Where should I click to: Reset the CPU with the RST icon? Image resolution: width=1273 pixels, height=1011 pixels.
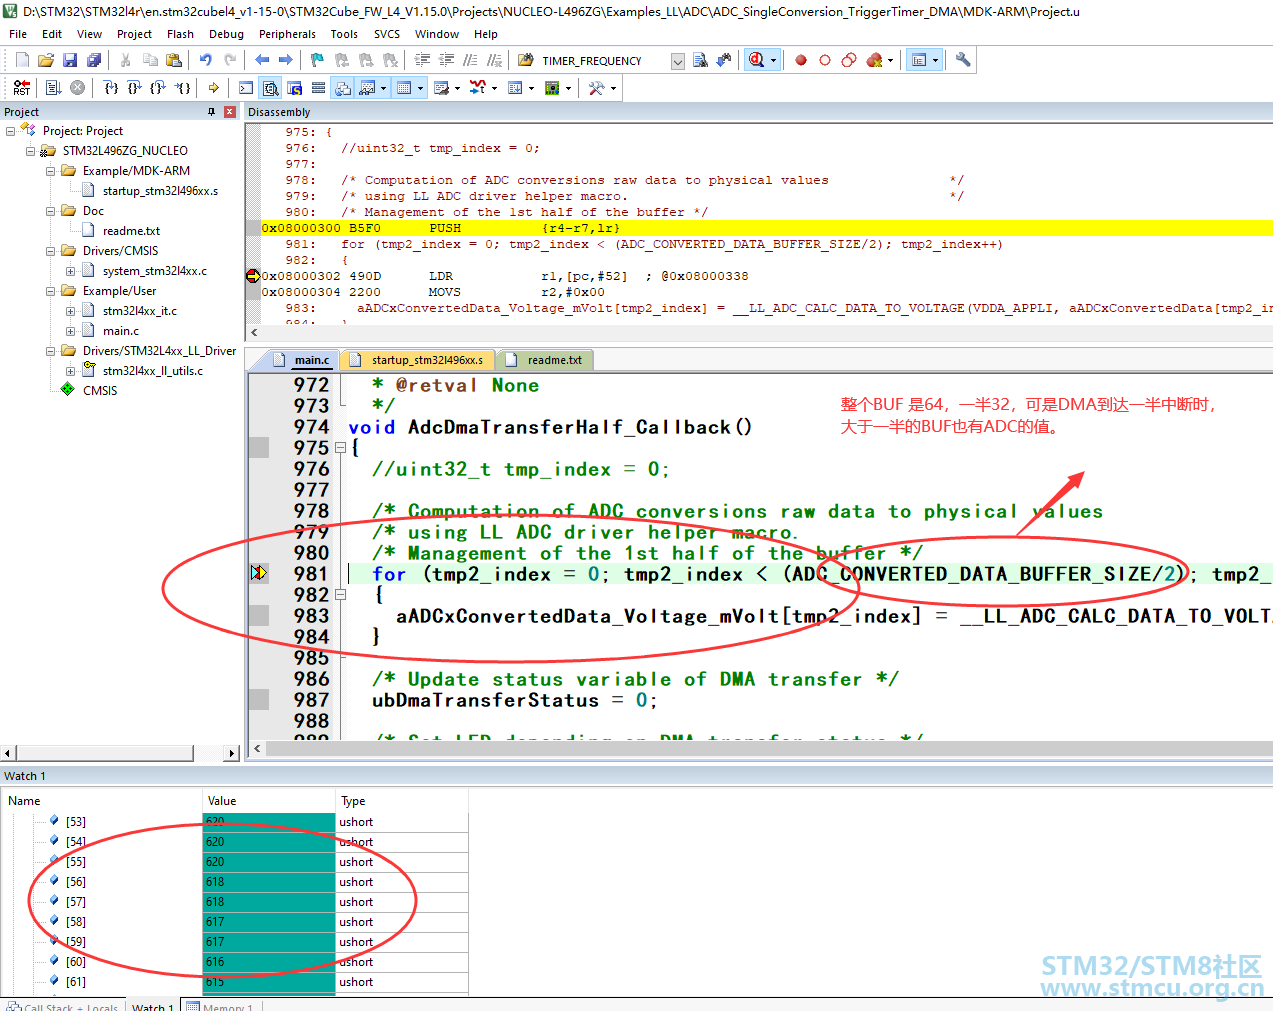pyautogui.click(x=22, y=88)
